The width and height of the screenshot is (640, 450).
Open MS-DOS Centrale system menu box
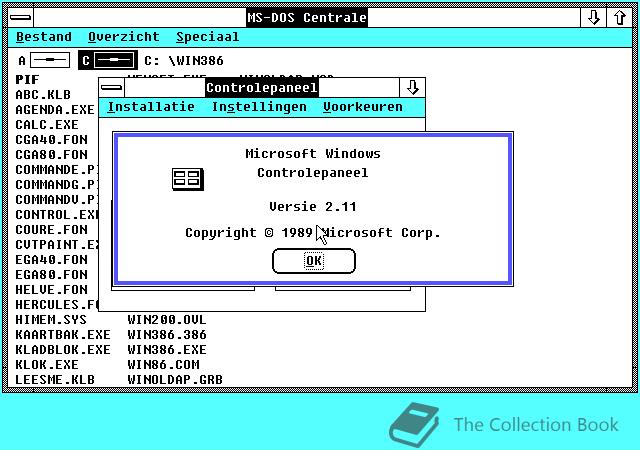(x=20, y=18)
